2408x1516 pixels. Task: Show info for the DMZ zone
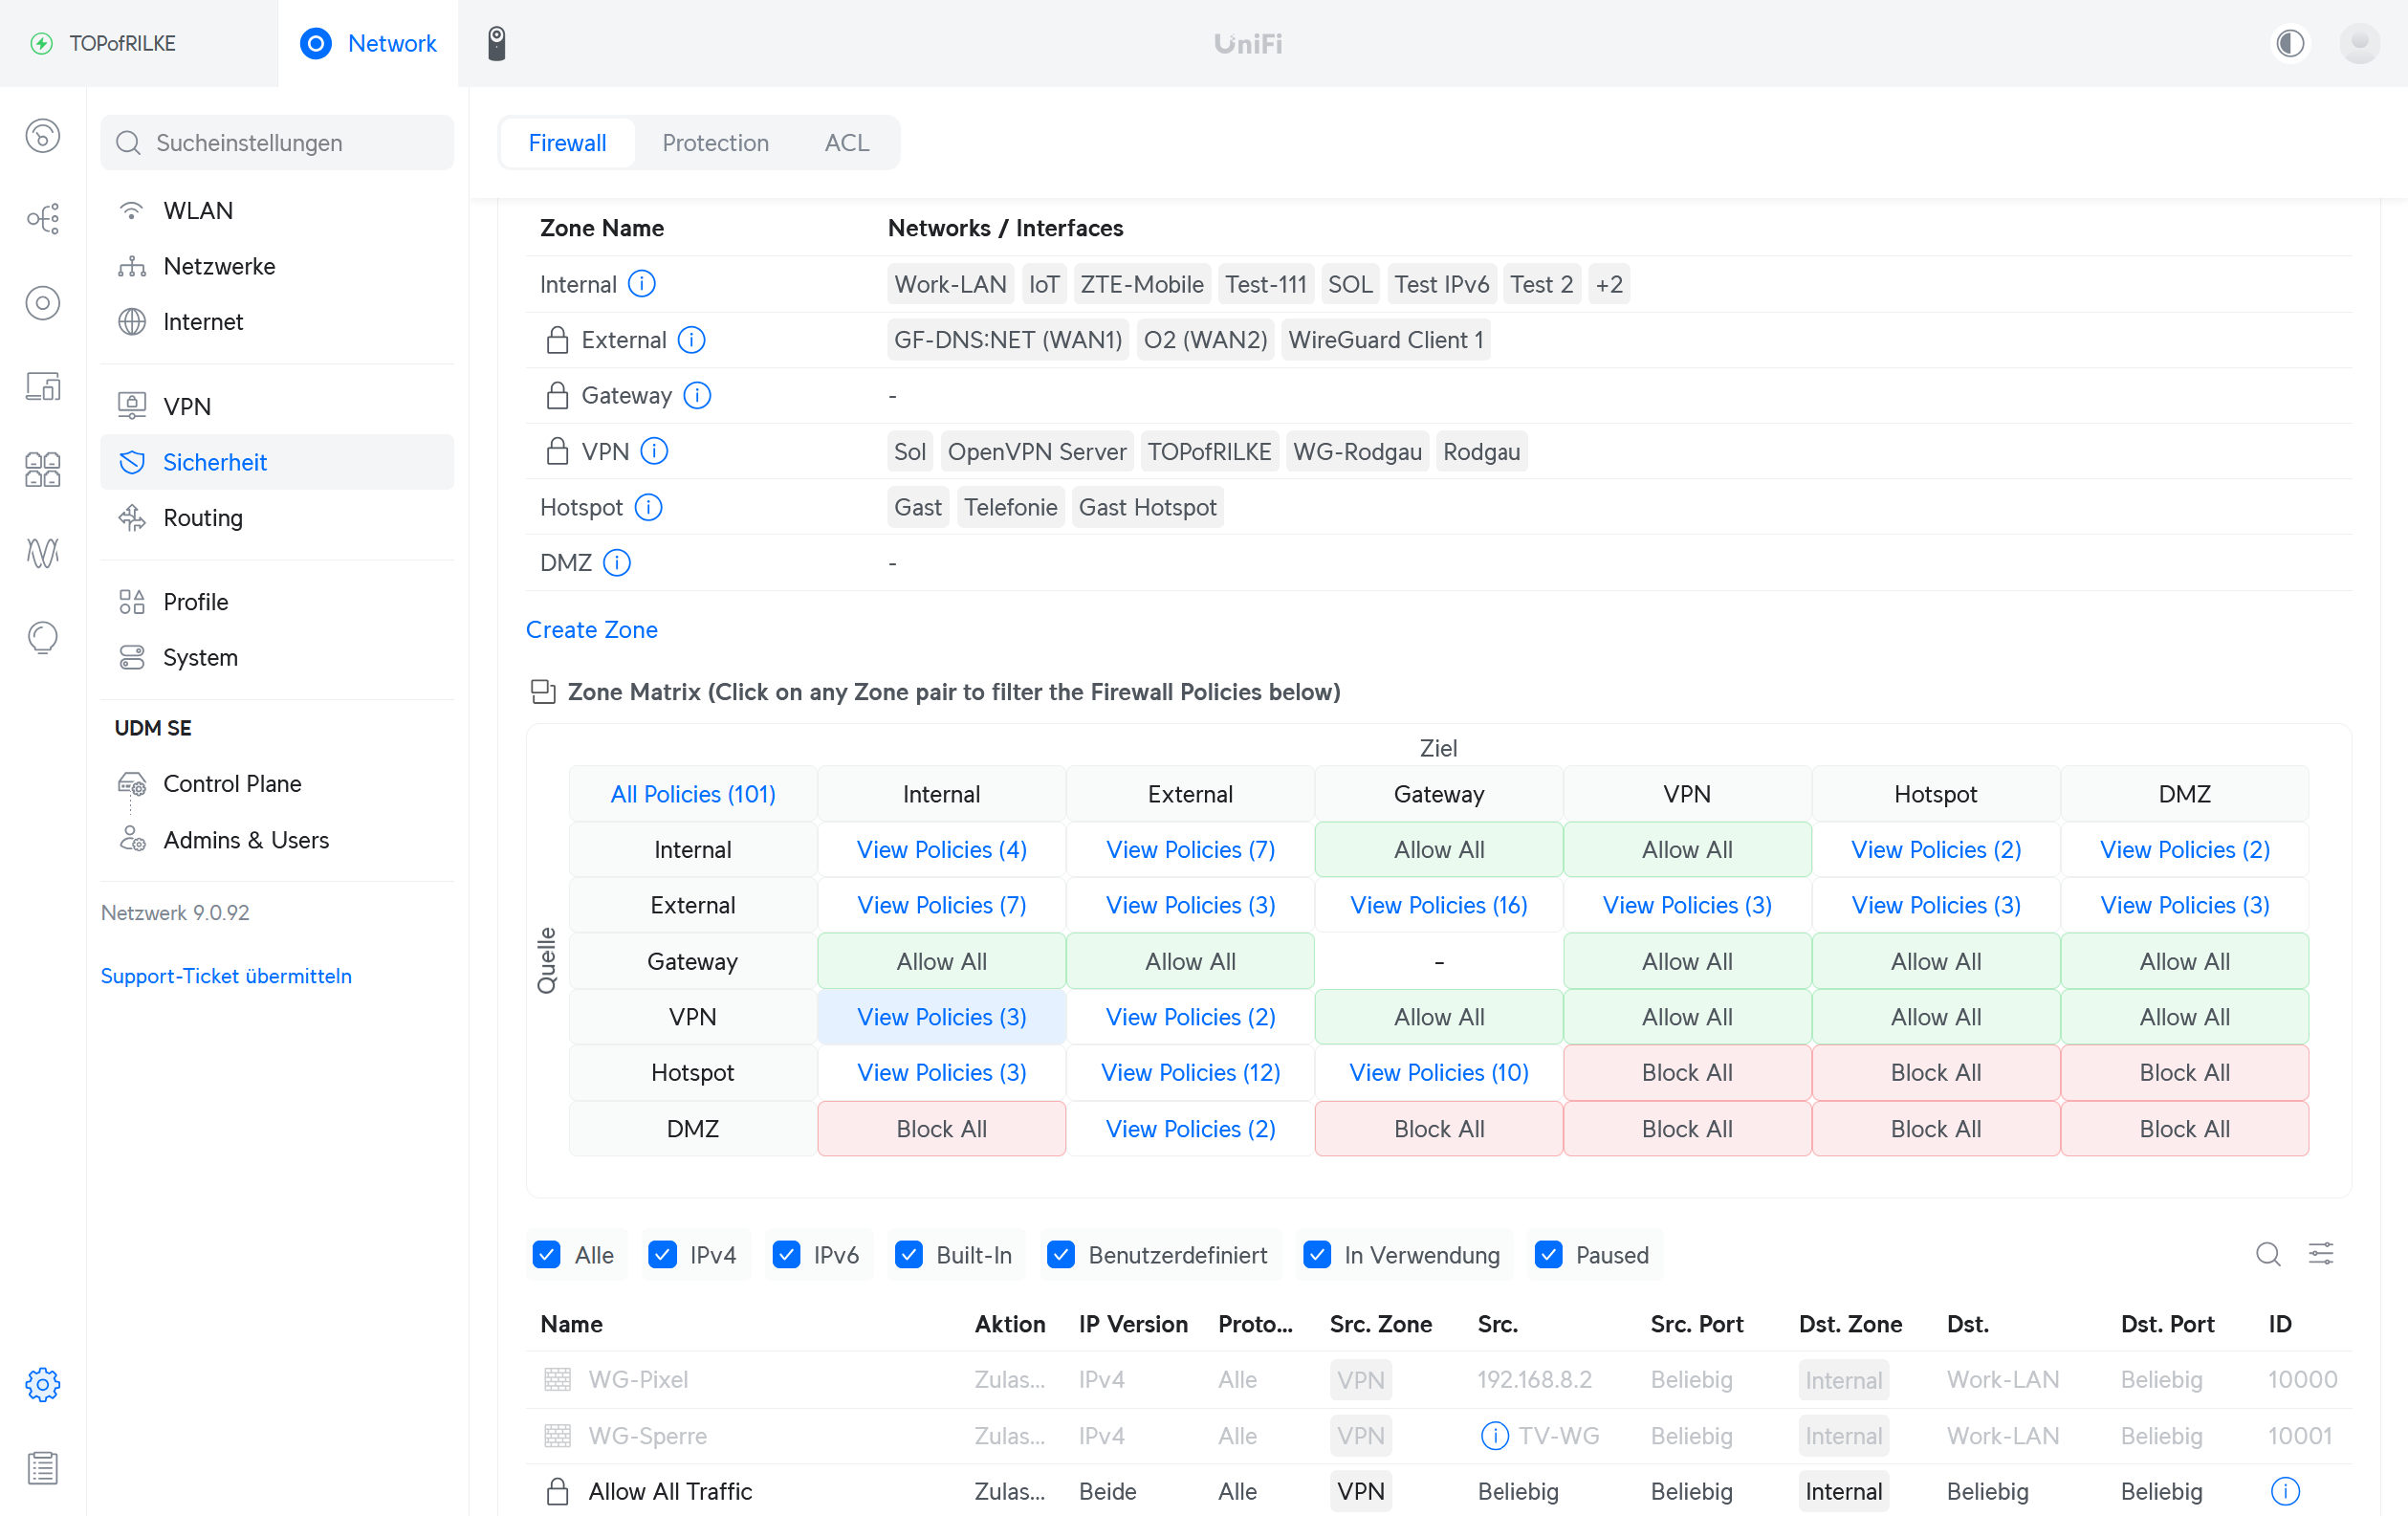[617, 563]
